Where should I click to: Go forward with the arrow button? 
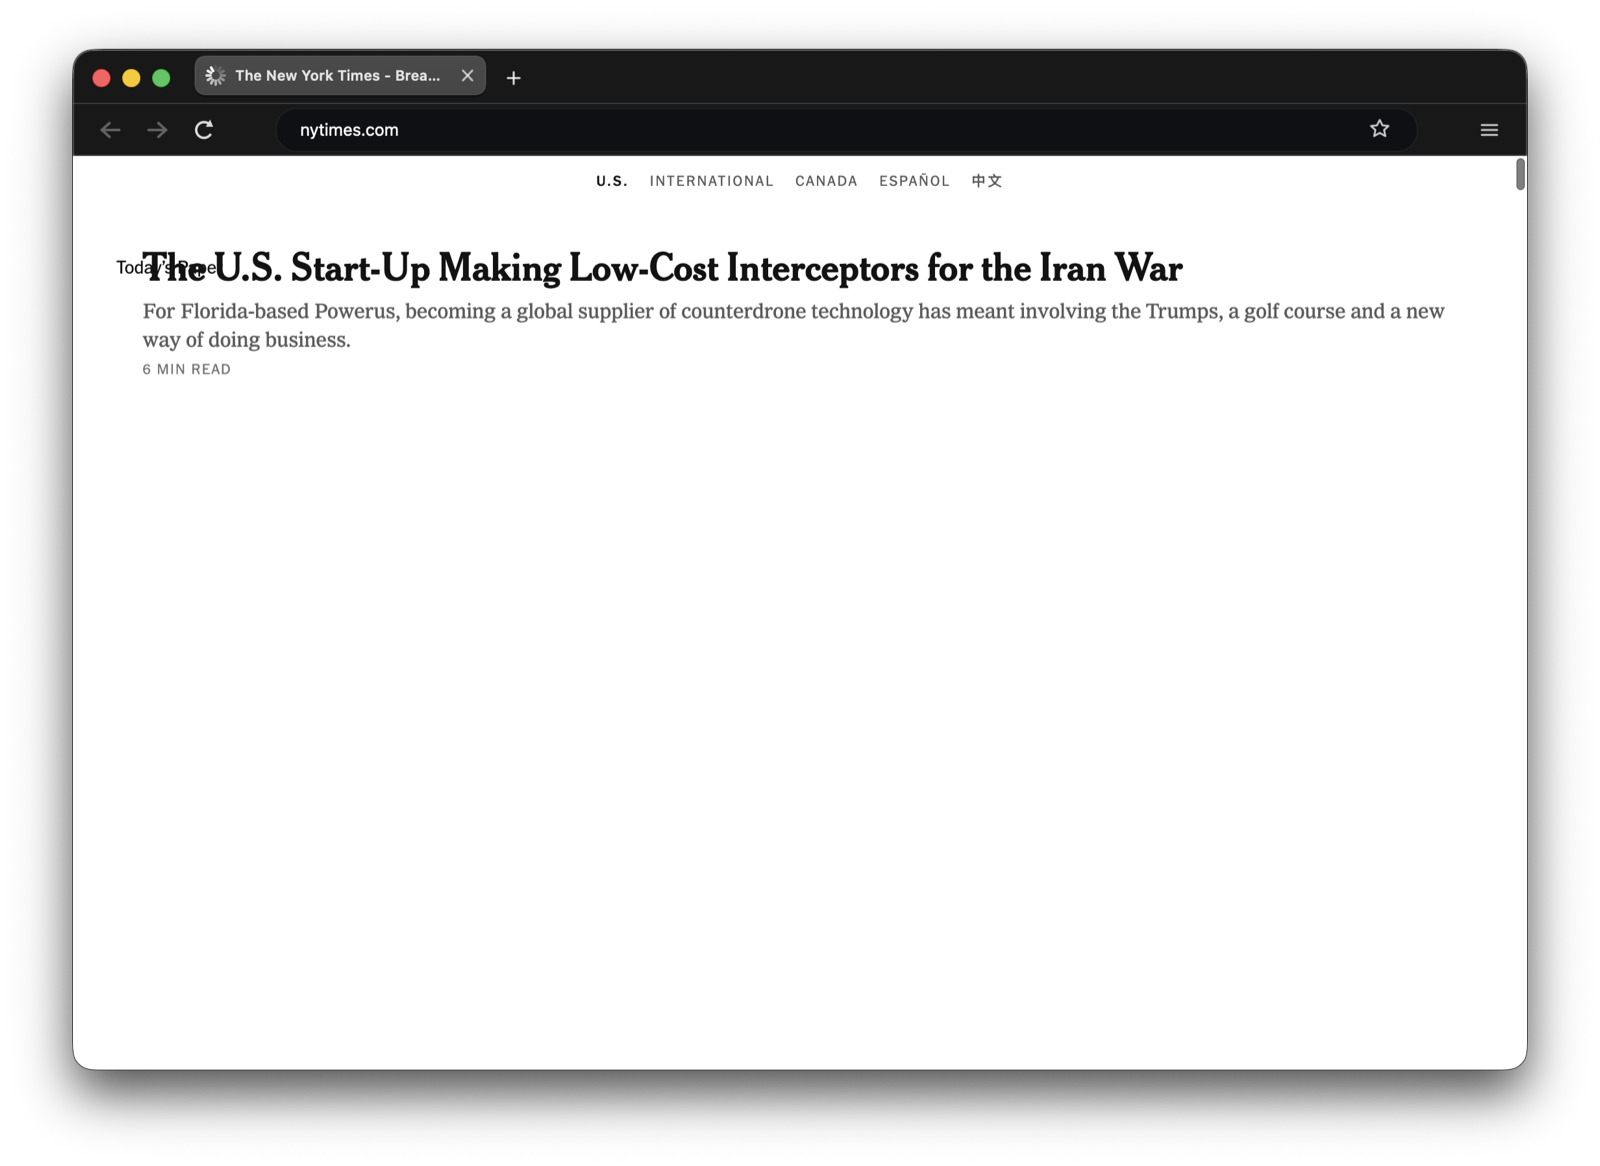[x=157, y=130]
